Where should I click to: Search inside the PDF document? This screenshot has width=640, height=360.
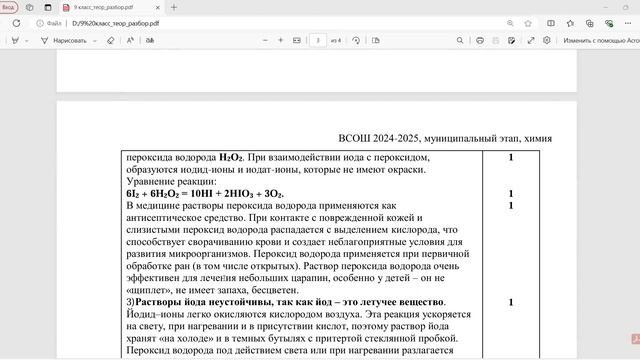coord(460,40)
